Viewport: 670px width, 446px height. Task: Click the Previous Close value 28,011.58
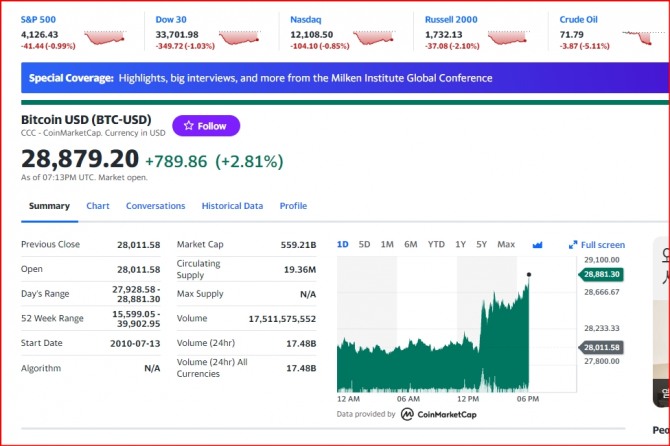[138, 245]
